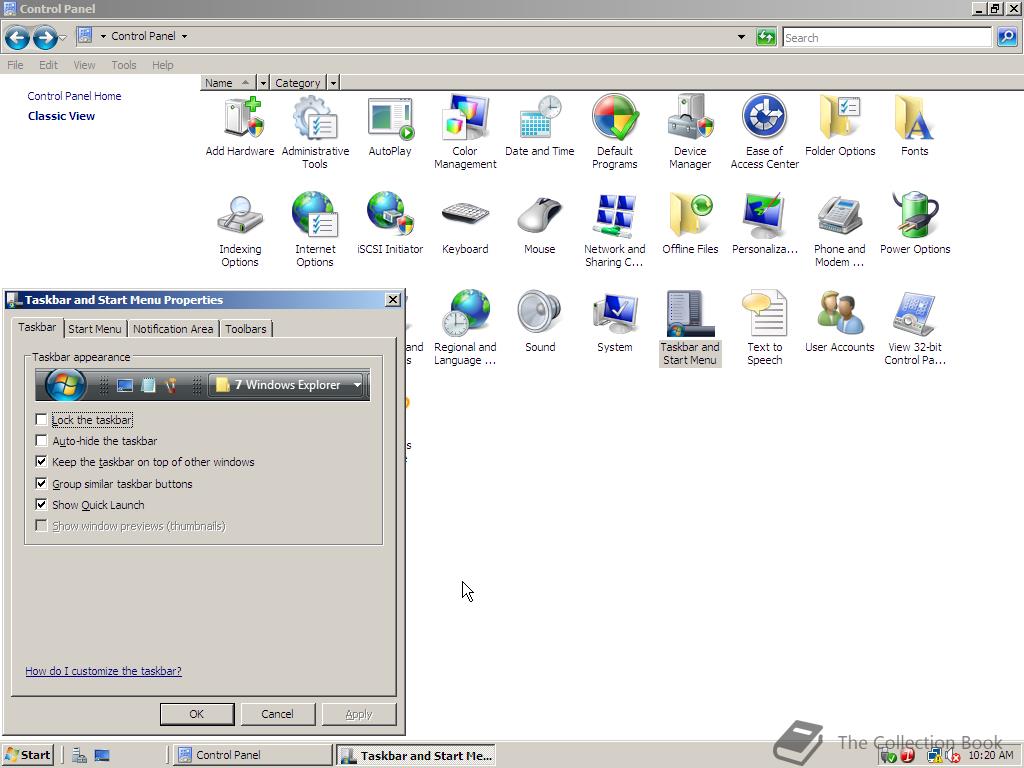This screenshot has height=768, width=1024.
Task: Click OK in Taskbar properties dialog
Action: tap(197, 714)
